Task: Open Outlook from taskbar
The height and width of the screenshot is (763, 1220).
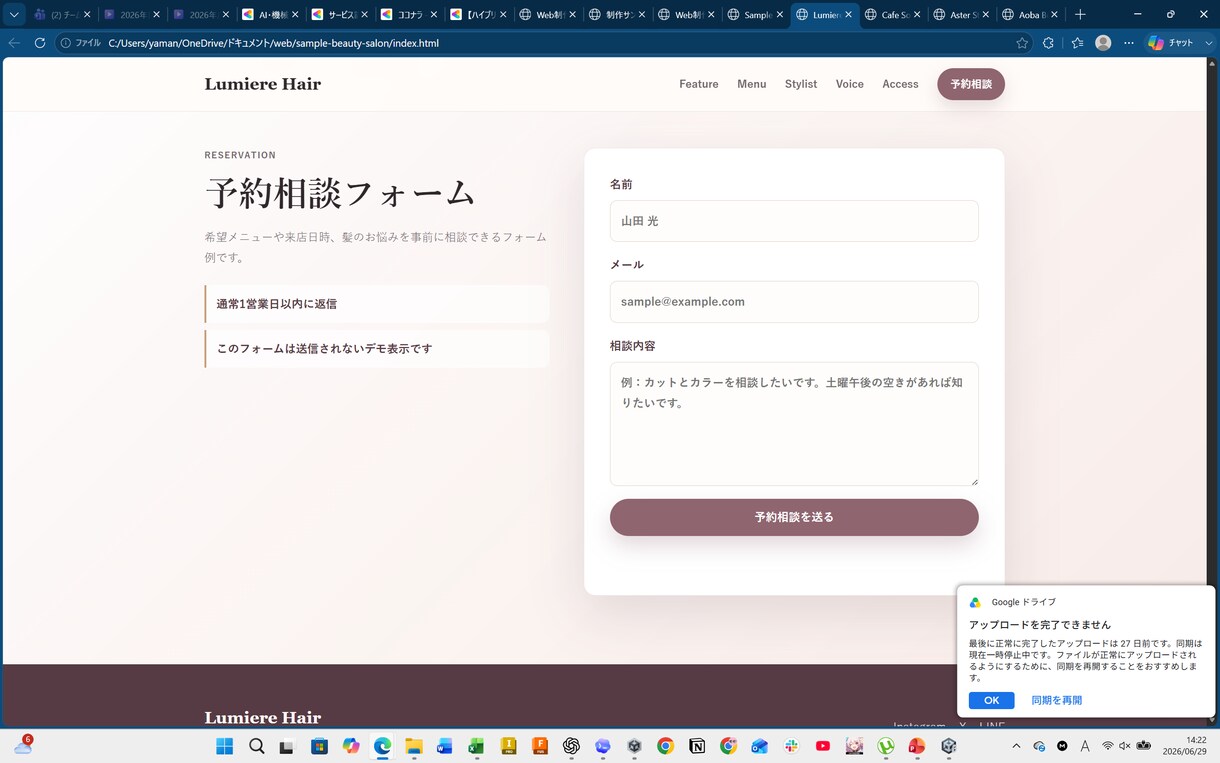Action: tap(760, 746)
